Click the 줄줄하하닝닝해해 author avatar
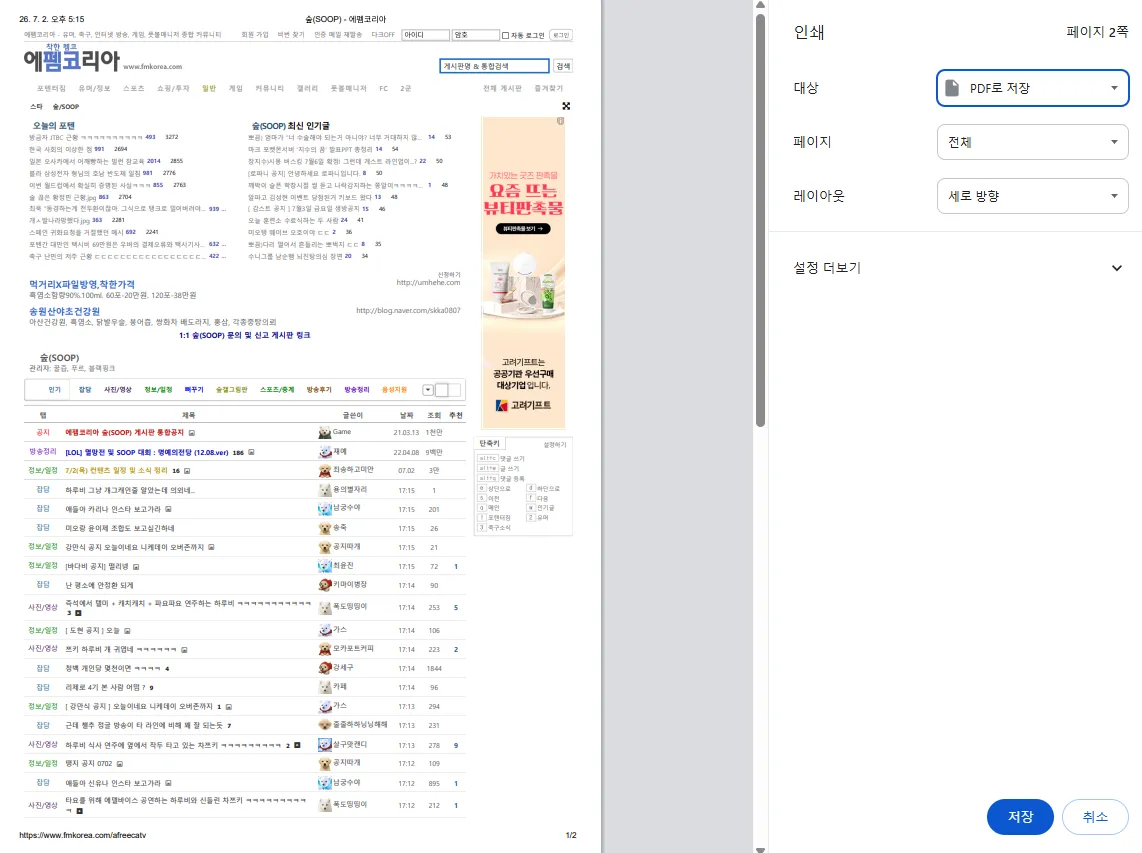Image resolution: width=1142 pixels, height=853 pixels. [x=325, y=725]
